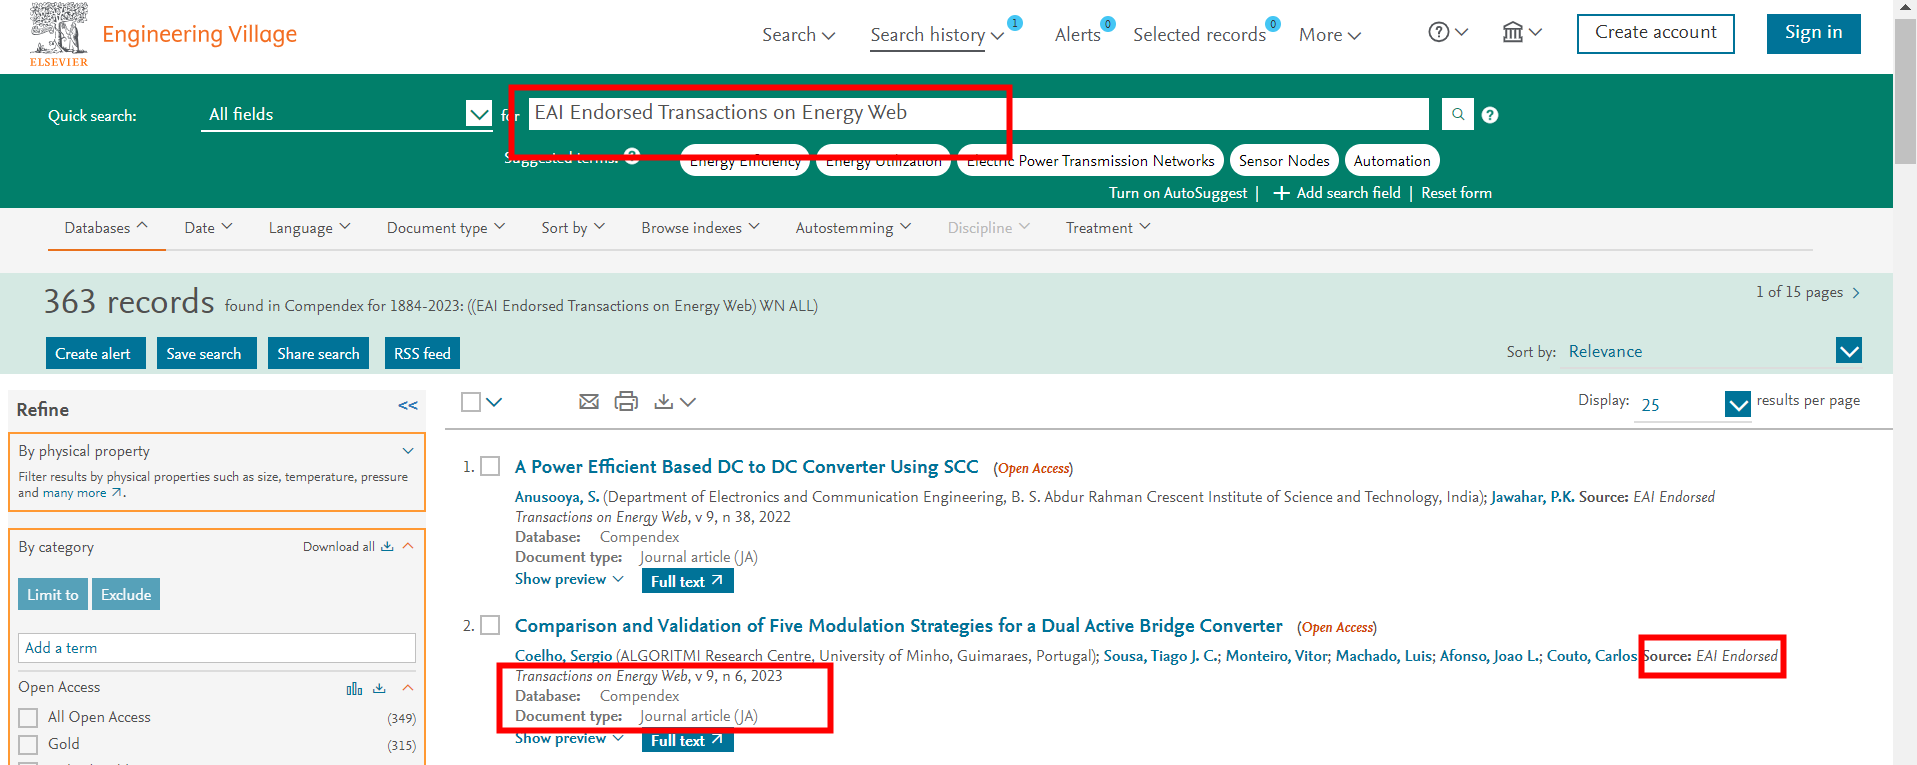Select result 1 checkbox
Screen dimensions: 1917x765
point(490,466)
